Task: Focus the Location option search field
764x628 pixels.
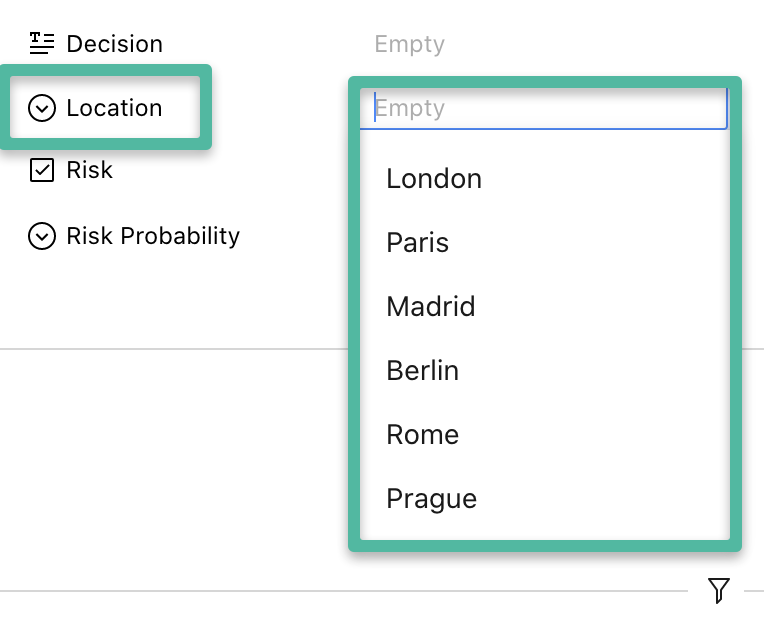Action: tap(545, 108)
